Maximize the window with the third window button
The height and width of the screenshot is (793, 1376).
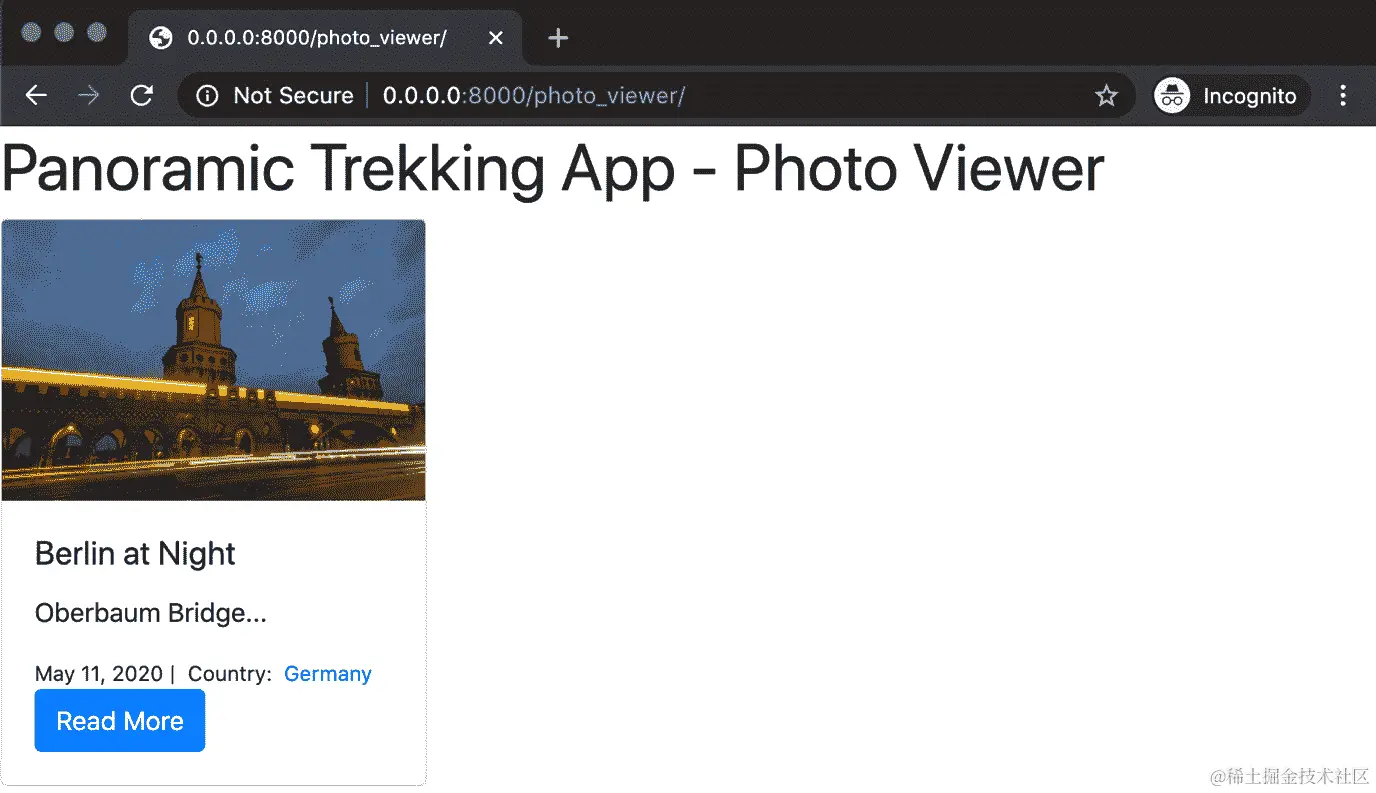pyautogui.click(x=97, y=33)
